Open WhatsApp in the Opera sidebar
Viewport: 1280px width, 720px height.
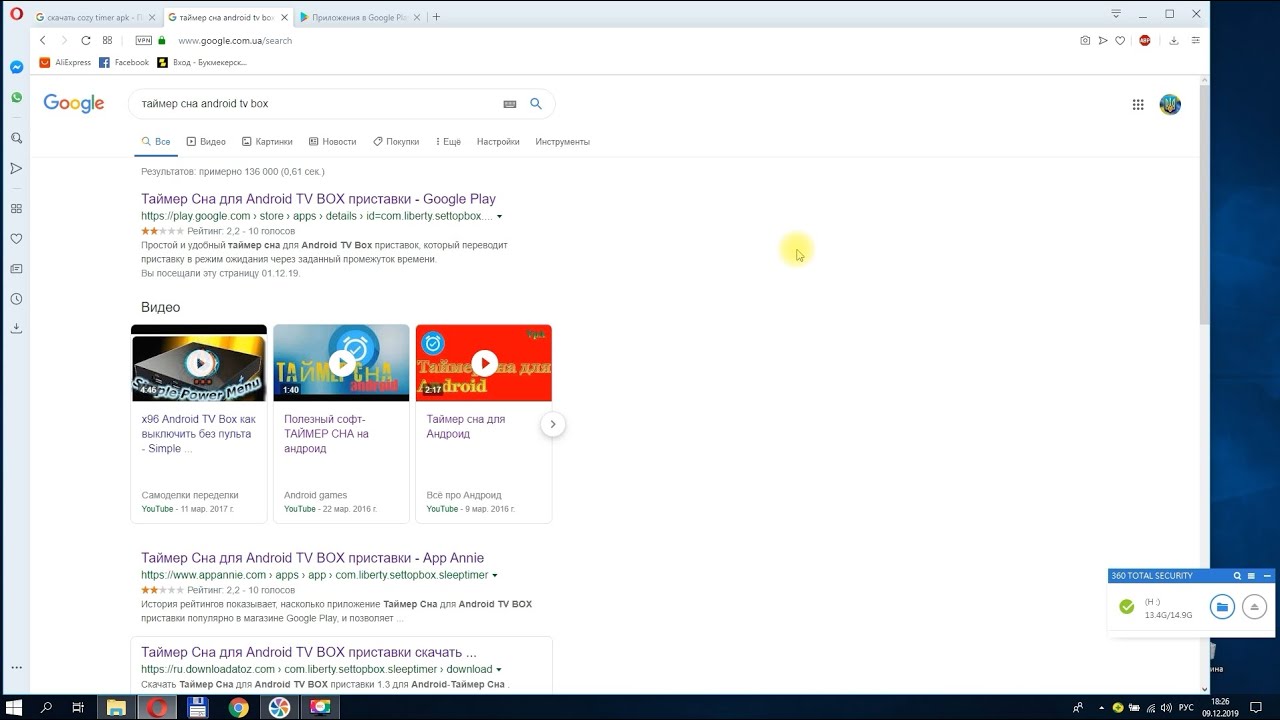16,98
